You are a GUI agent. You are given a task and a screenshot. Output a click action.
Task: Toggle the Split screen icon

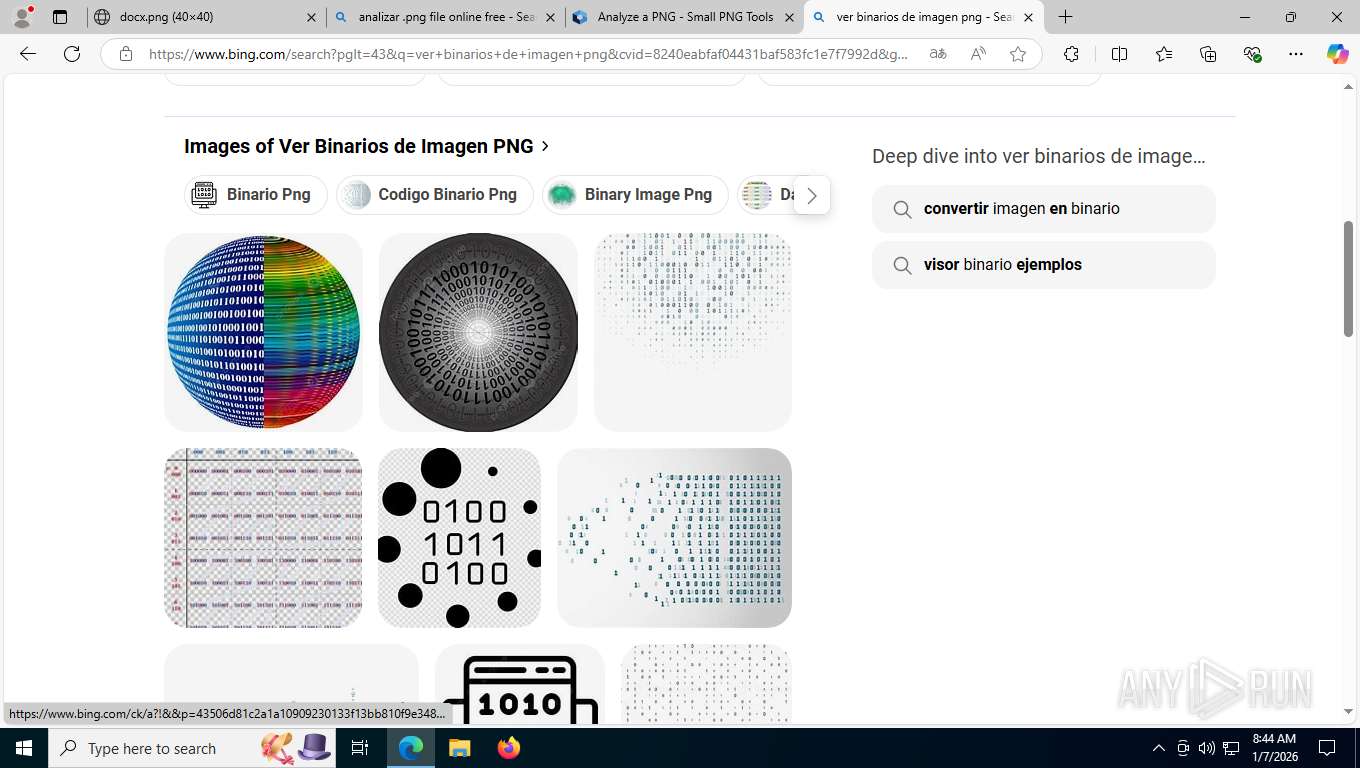[1119, 54]
